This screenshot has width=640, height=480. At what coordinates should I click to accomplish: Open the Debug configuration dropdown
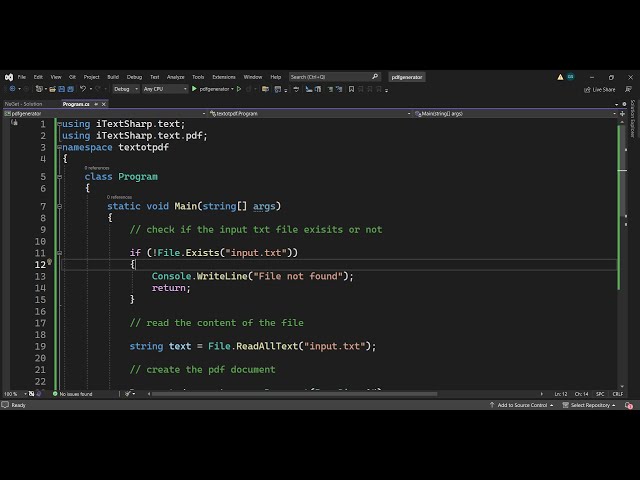126,89
